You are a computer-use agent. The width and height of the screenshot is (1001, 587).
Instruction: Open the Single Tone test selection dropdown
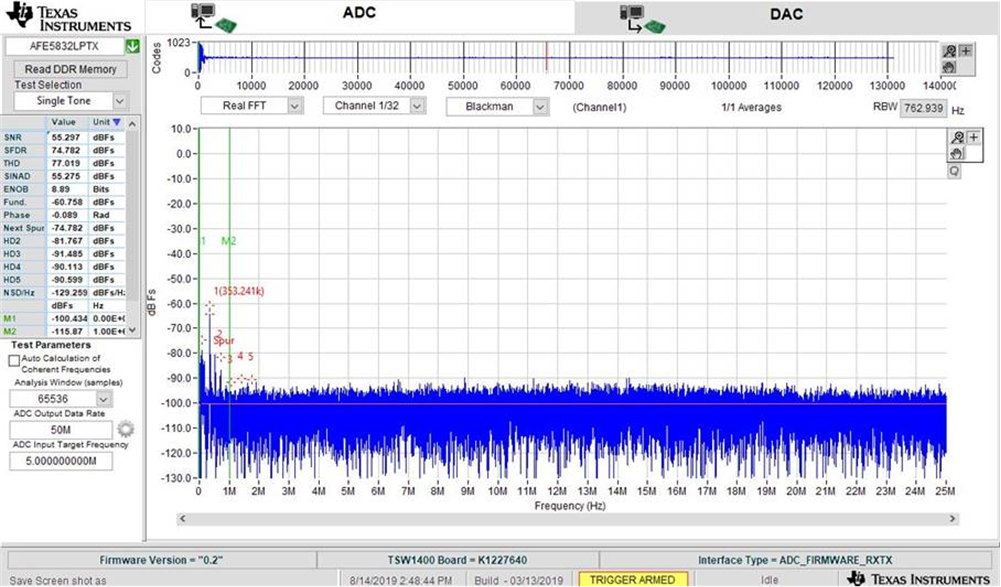pos(119,101)
